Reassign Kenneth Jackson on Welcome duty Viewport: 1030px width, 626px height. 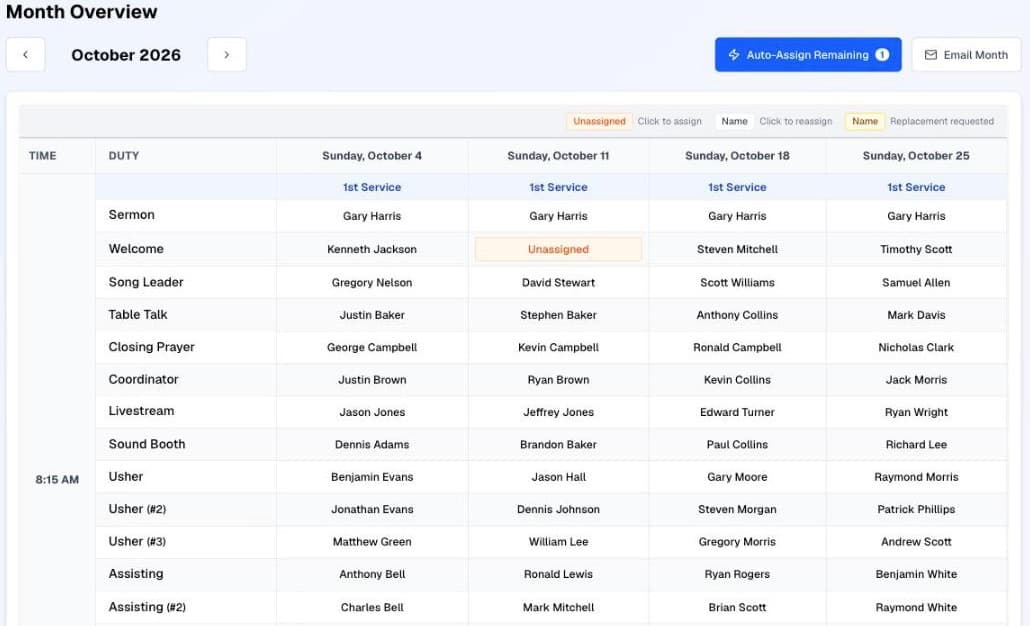click(372, 250)
